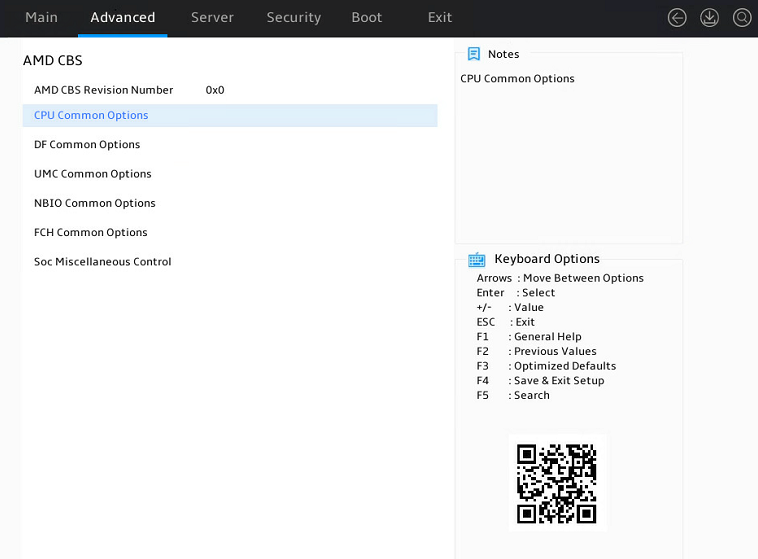Viewport: 758px width, 559px height.
Task: Click the F5 Search hint
Action: [513, 395]
